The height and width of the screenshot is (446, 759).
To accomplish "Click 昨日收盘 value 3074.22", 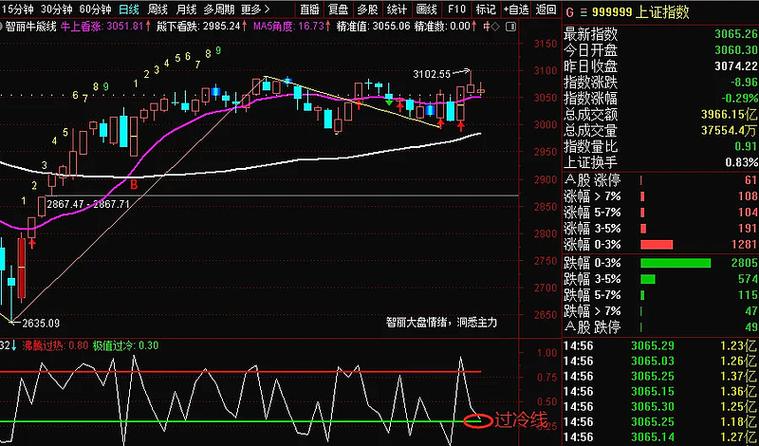I will [736, 66].
